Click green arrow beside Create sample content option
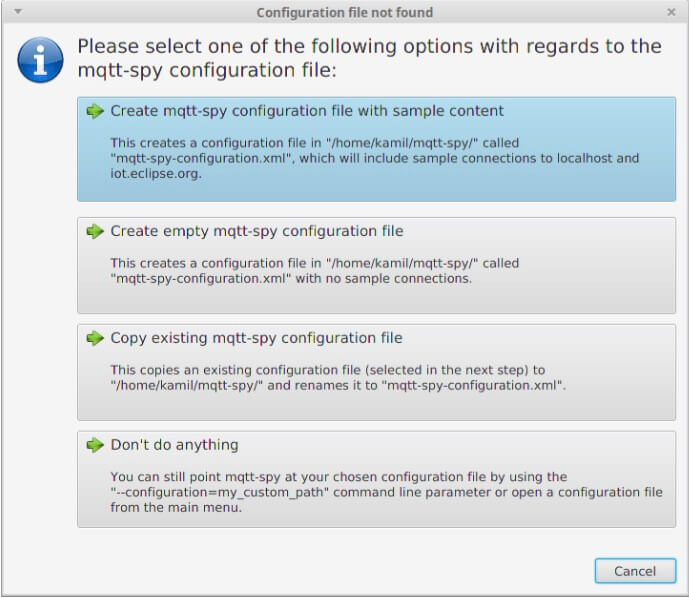 pyautogui.click(x=95, y=111)
